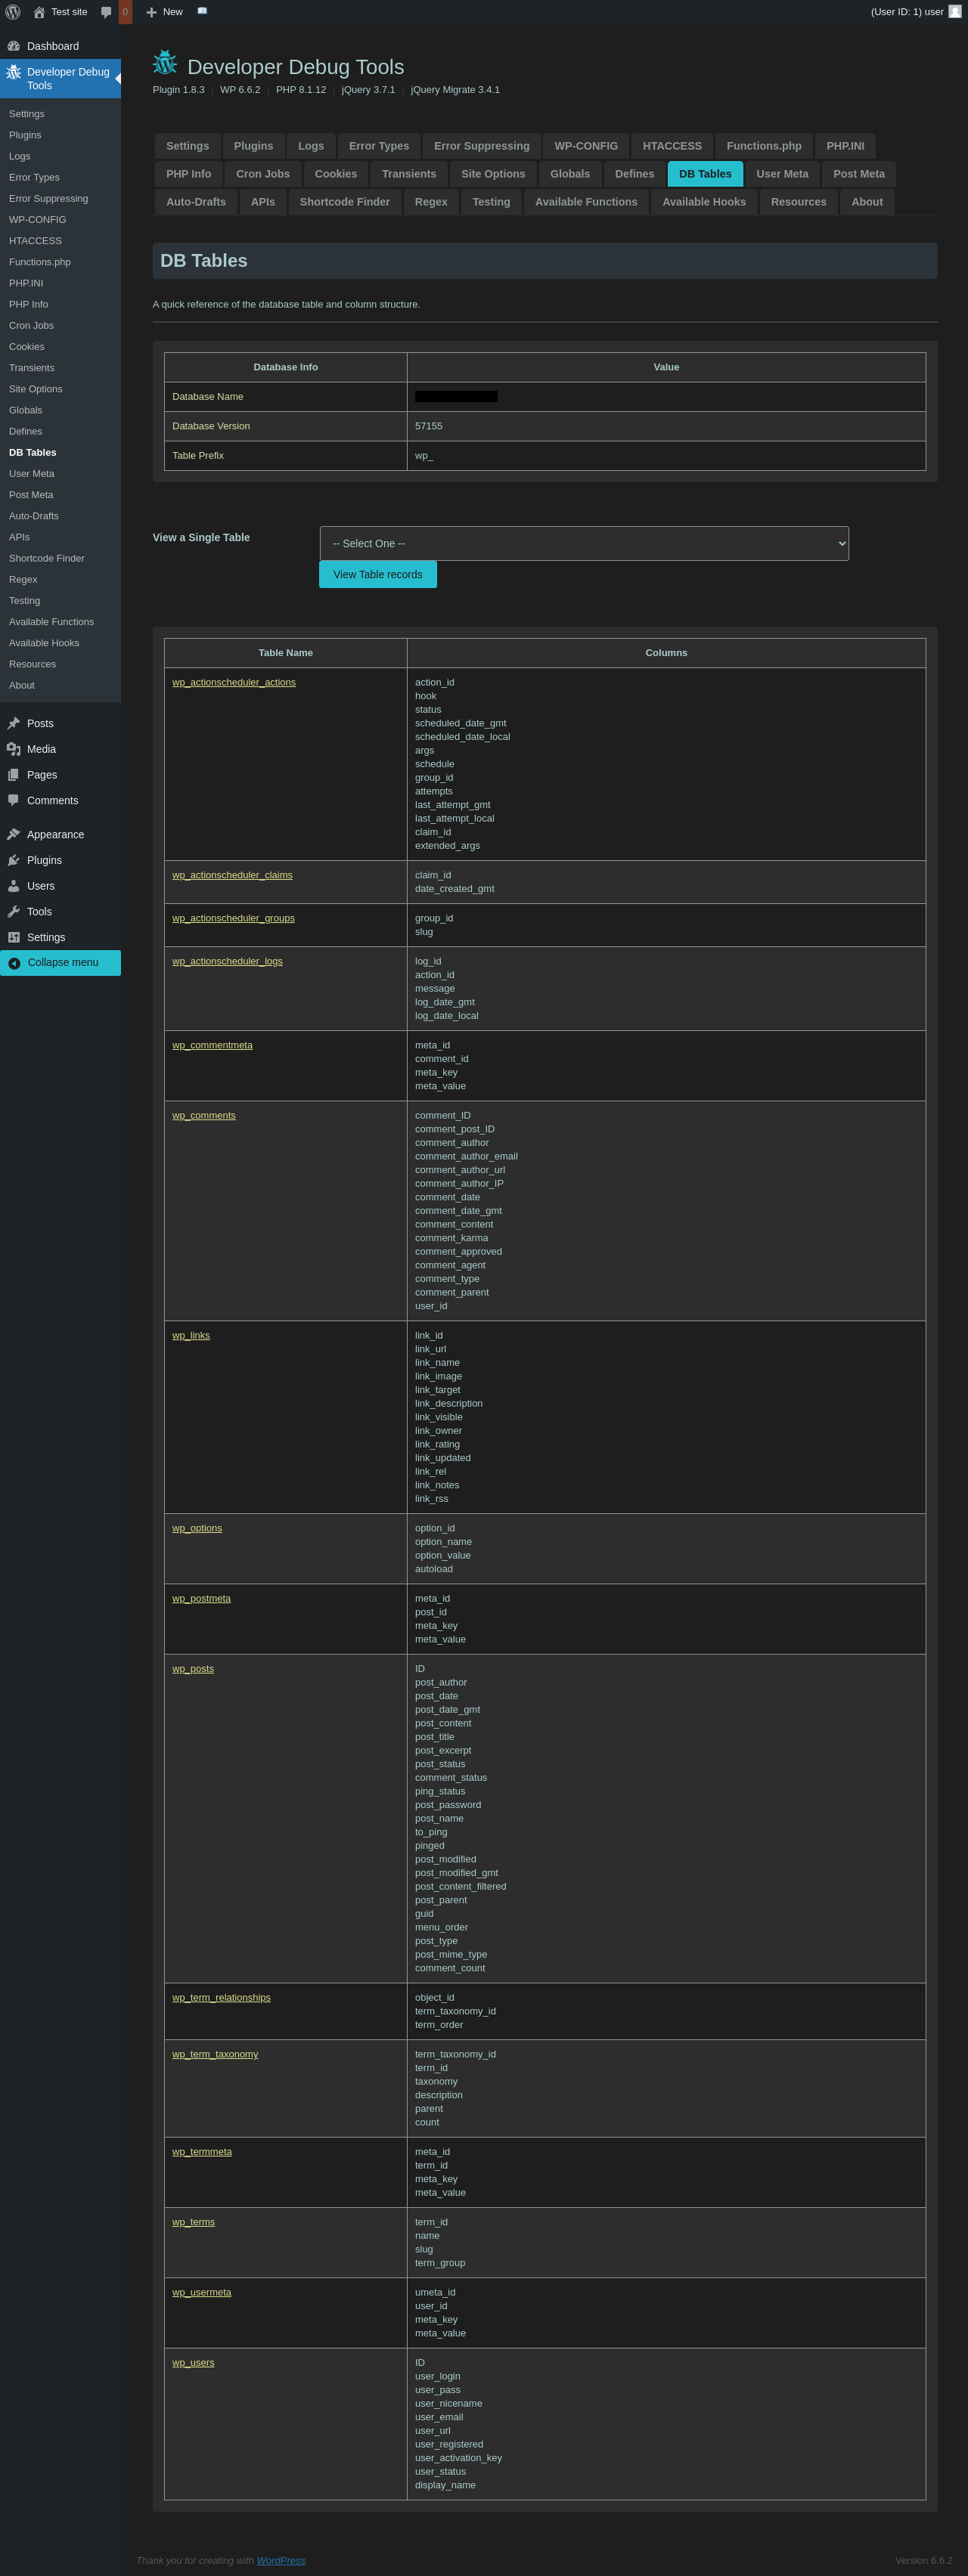
Task: Click the View Table records button
Action: (378, 574)
